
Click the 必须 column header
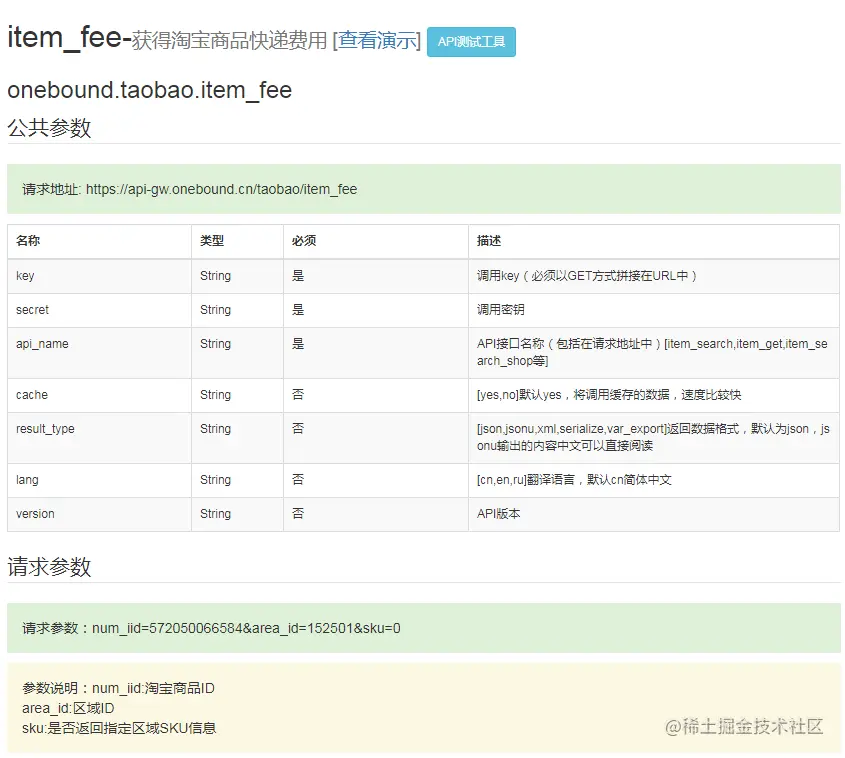click(x=304, y=241)
